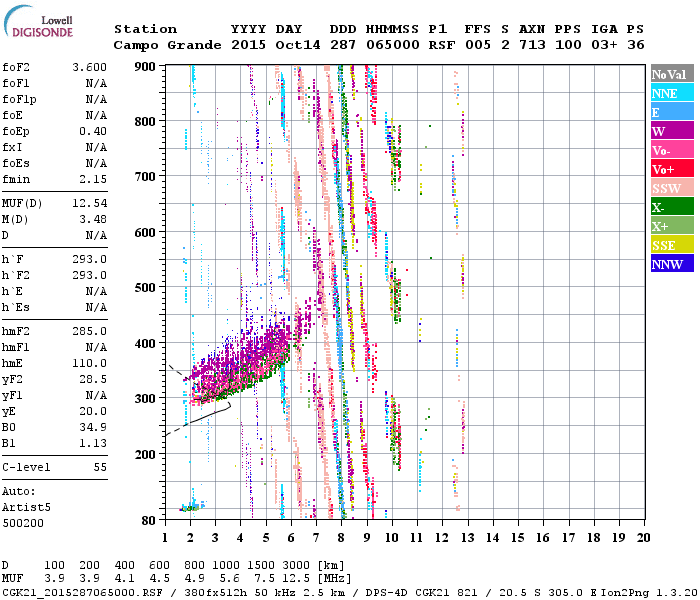Click the RSF P1 value
Viewport: 700px width, 600px height.
pyautogui.click(x=442, y=45)
